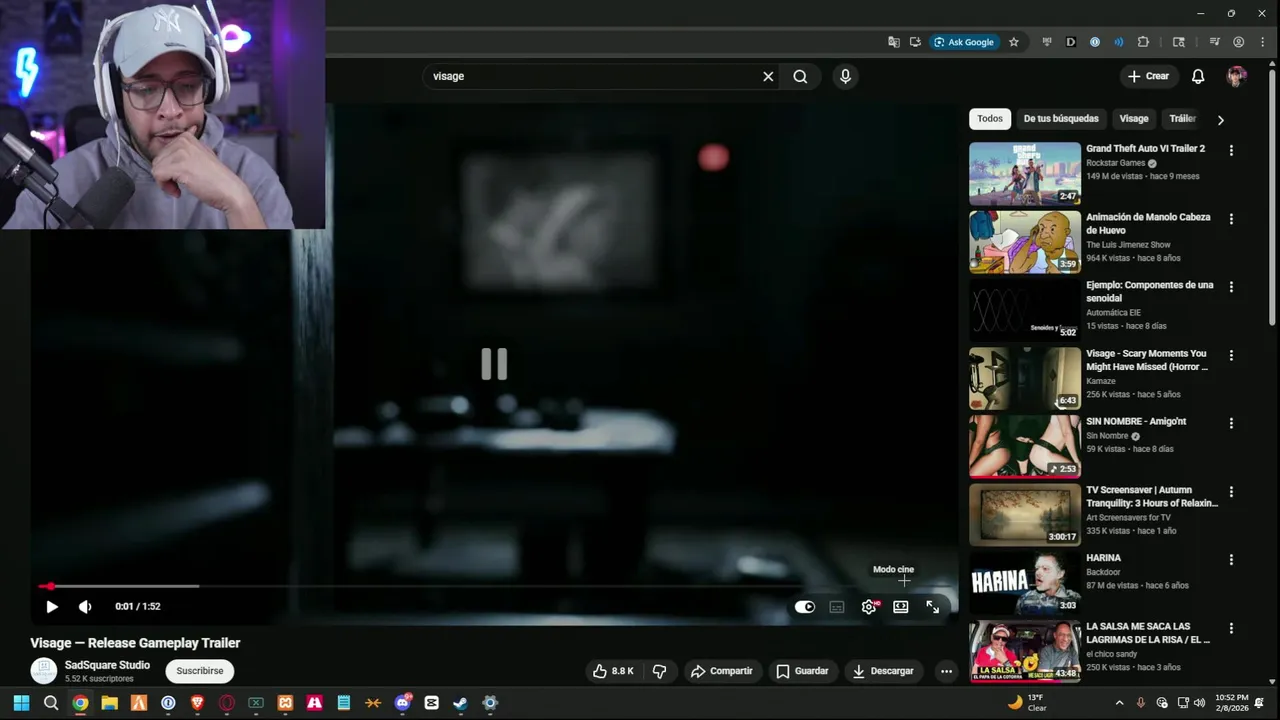Open the YouTube notifications bell
1280x720 pixels.
coord(1198,76)
